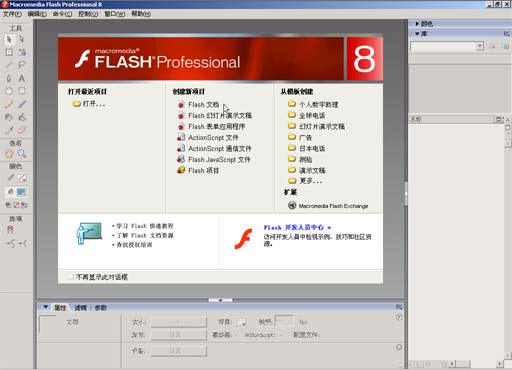The image size is (512, 370).
Task: Click the Straighten option icon
Action: tap(22, 244)
